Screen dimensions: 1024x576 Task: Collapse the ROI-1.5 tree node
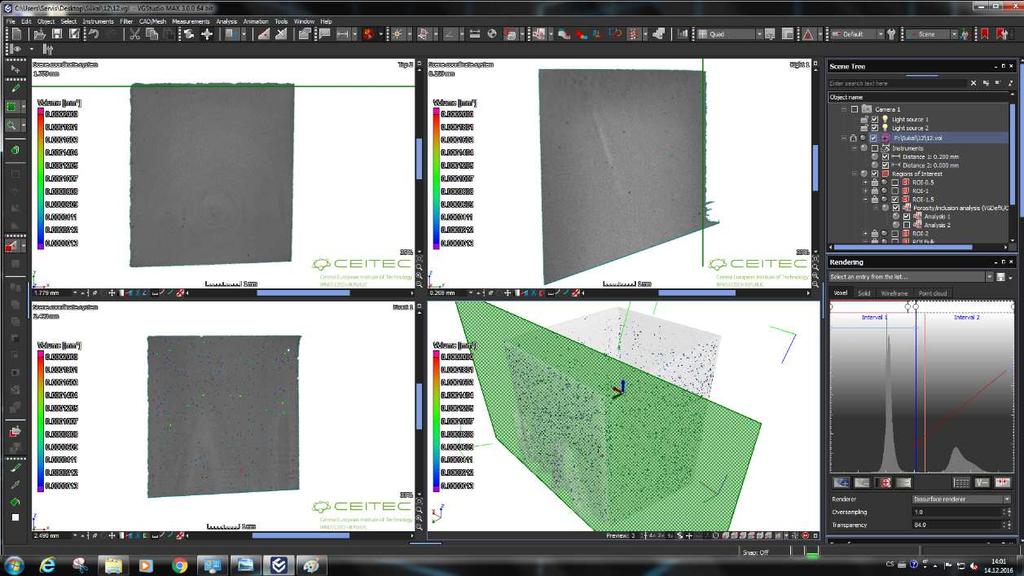(x=865, y=199)
